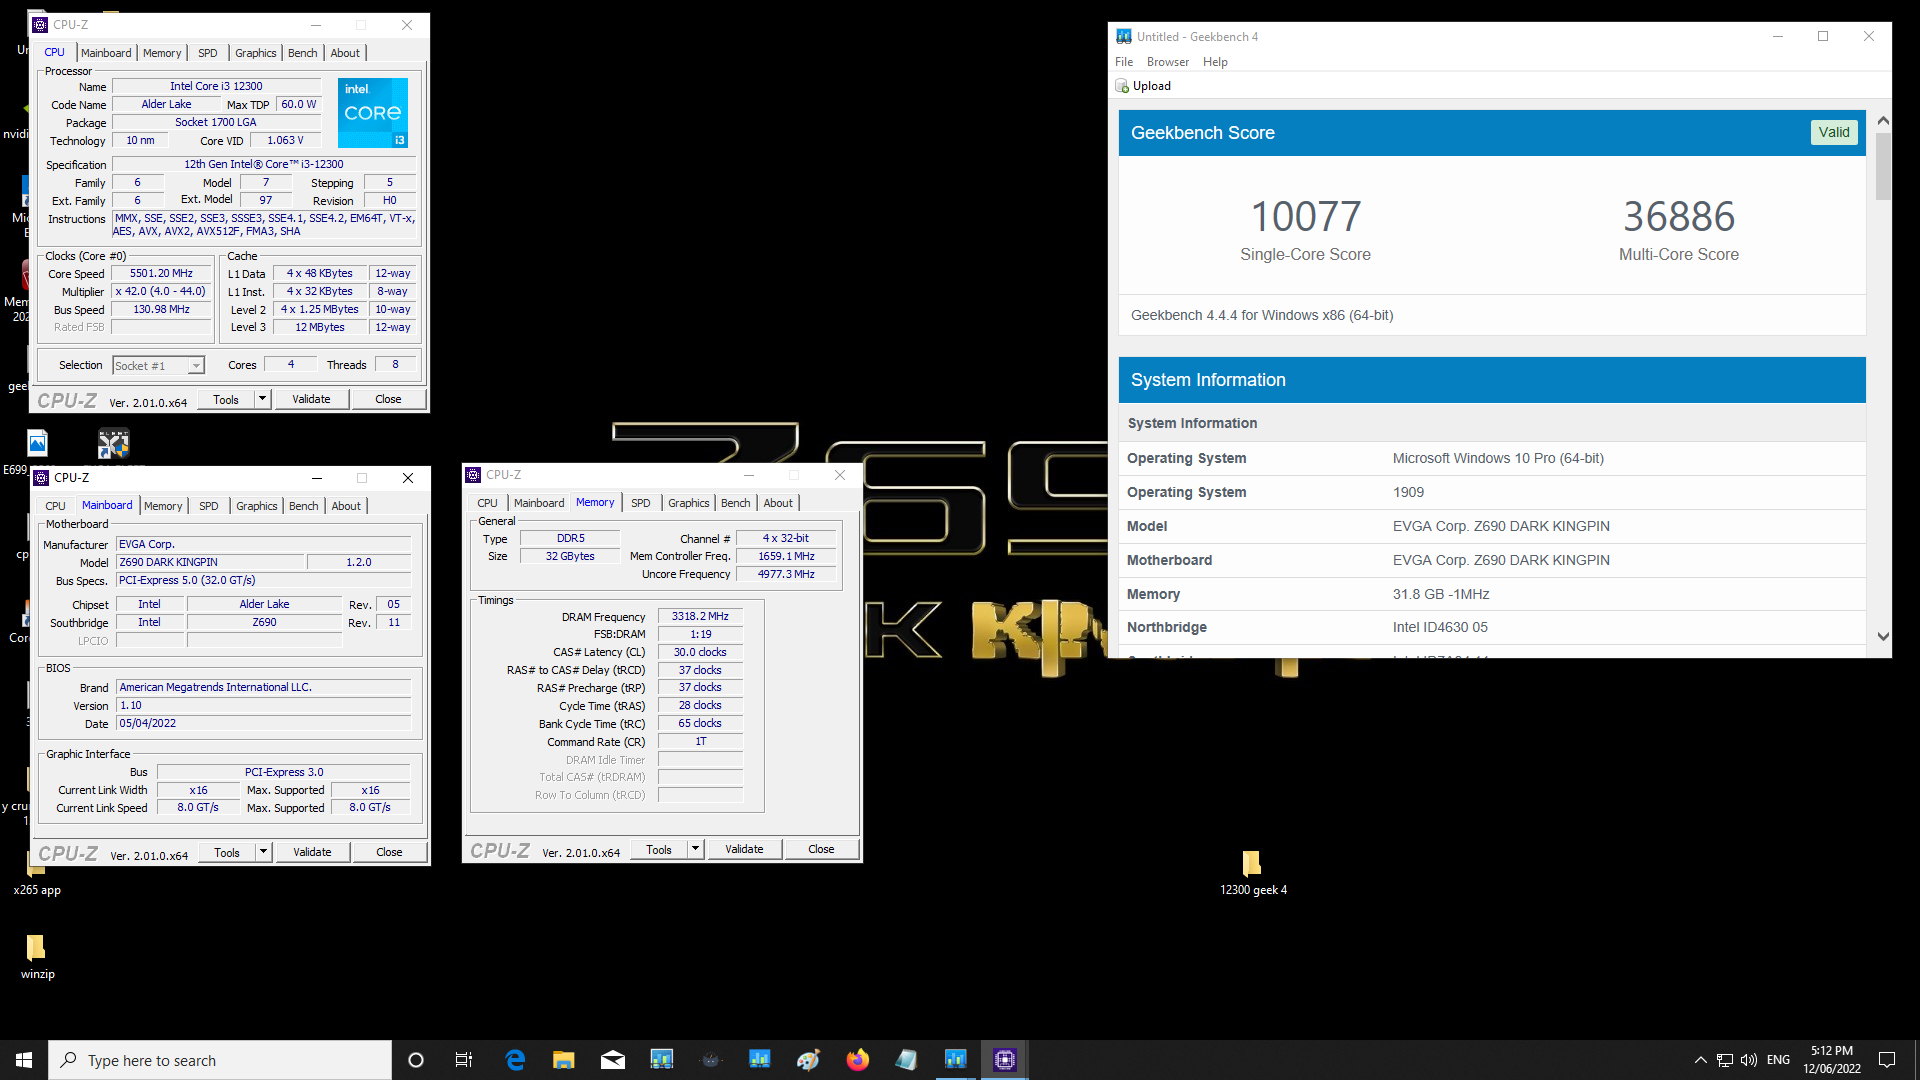The height and width of the screenshot is (1080, 1920).
Task: Click the Upload label in Geekbench
Action: (1152, 86)
